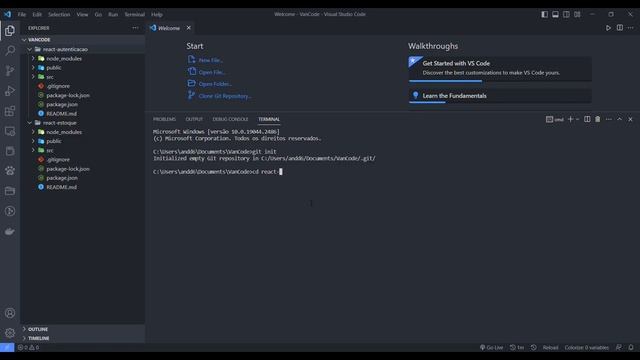Open the Manage gear icon
The image size is (640, 360).
[x=10, y=333]
